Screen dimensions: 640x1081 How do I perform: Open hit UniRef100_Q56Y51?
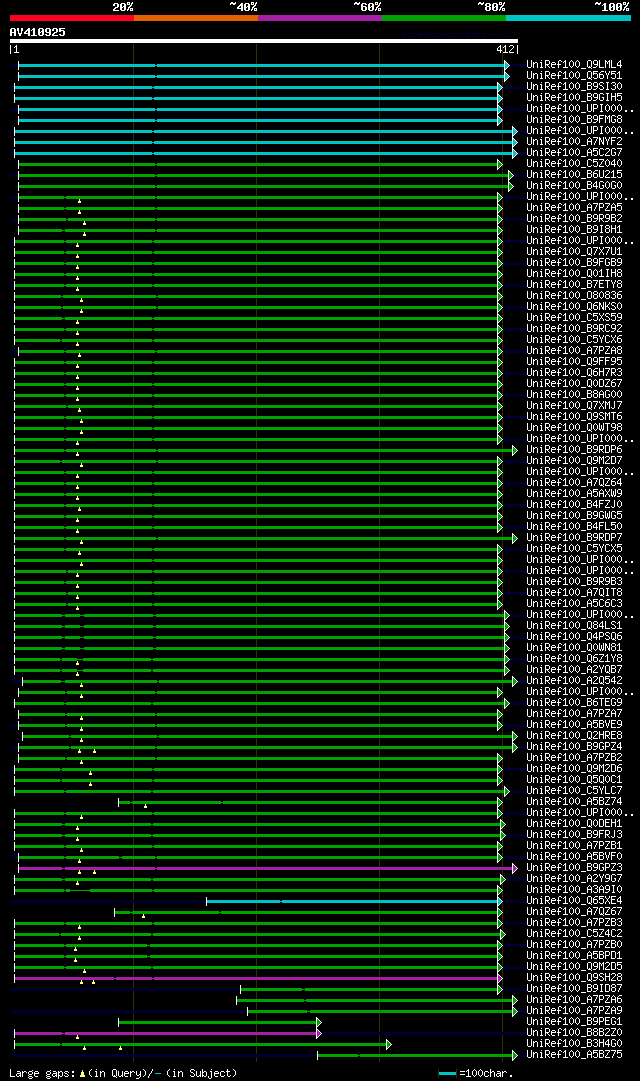tap(574, 76)
